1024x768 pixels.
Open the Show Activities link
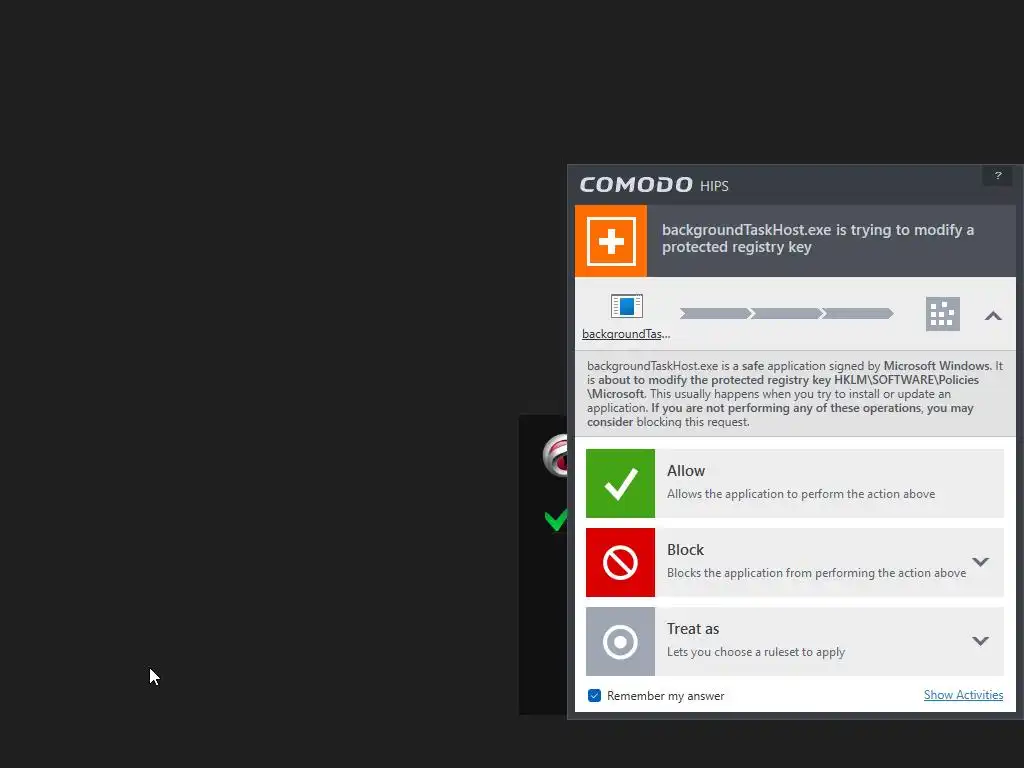pos(963,695)
